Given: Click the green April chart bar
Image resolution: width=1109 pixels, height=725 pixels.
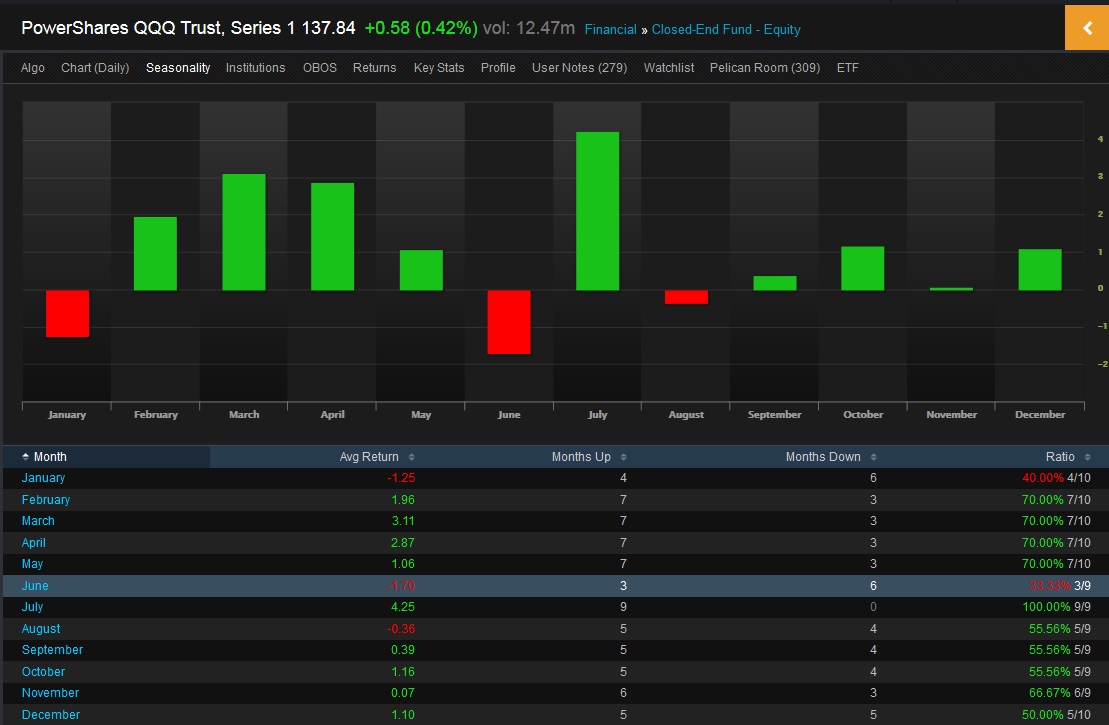Looking at the screenshot, I should coord(332,236).
